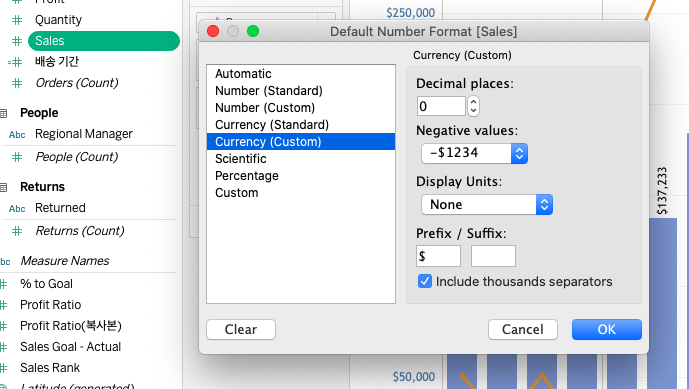The height and width of the screenshot is (389, 689).
Task: Click the Clear button
Action: coord(241,329)
